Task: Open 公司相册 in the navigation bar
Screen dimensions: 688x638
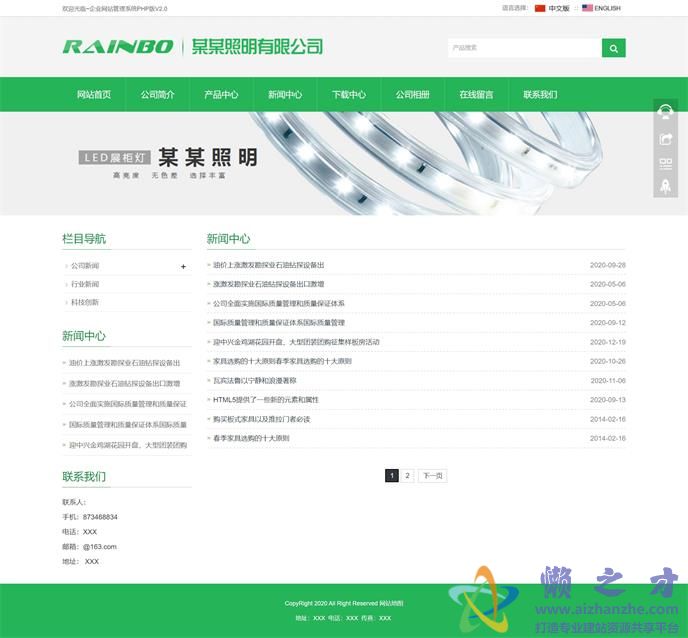Action: click(412, 94)
